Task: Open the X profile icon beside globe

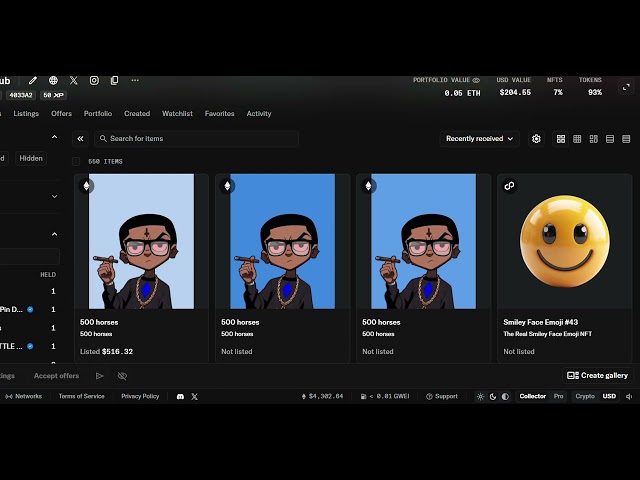Action: [73, 80]
